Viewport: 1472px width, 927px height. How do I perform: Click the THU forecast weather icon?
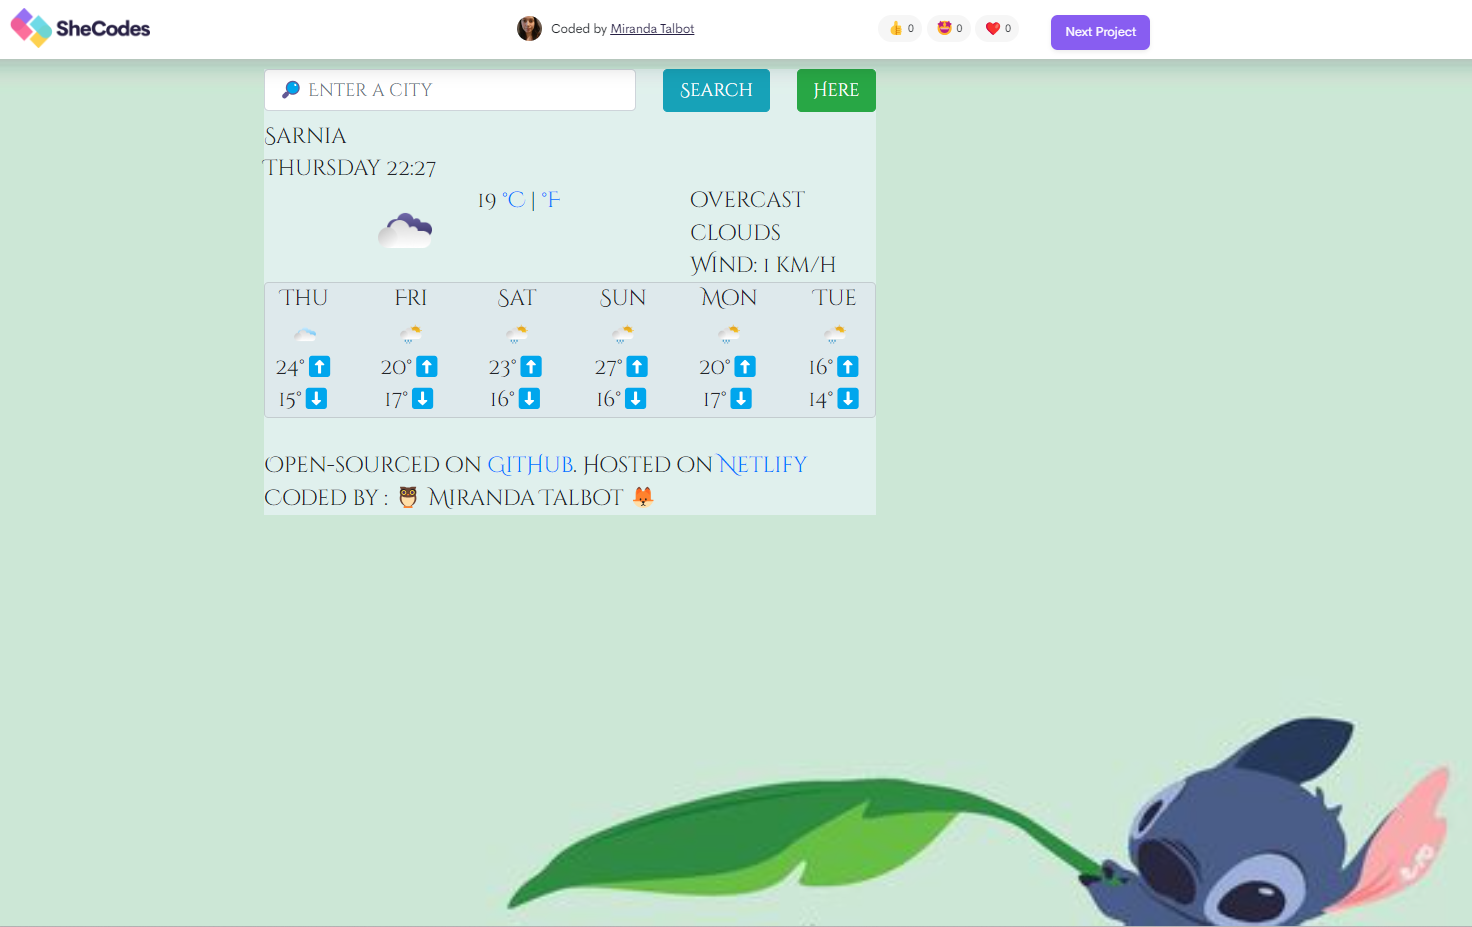pyautogui.click(x=305, y=334)
